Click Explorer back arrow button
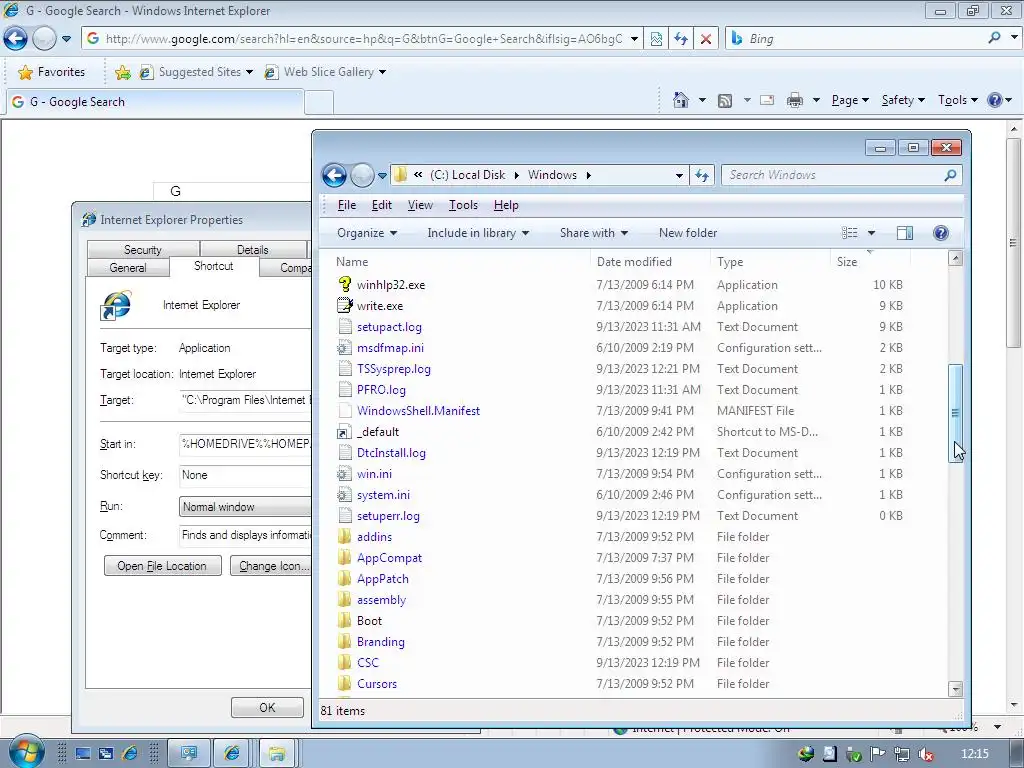The image size is (1024, 768). click(334, 175)
